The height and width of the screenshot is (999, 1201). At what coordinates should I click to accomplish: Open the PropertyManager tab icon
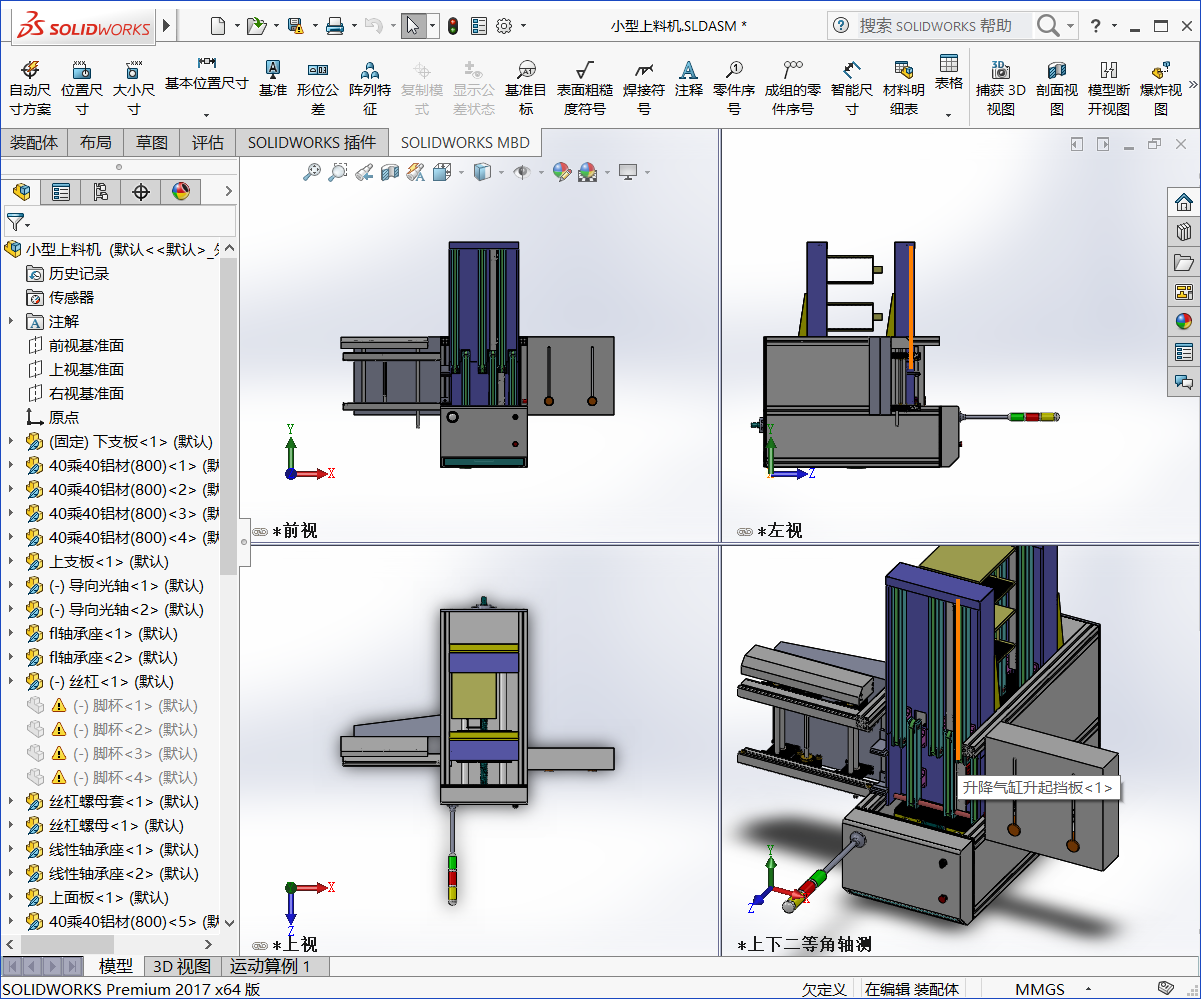coord(61,191)
